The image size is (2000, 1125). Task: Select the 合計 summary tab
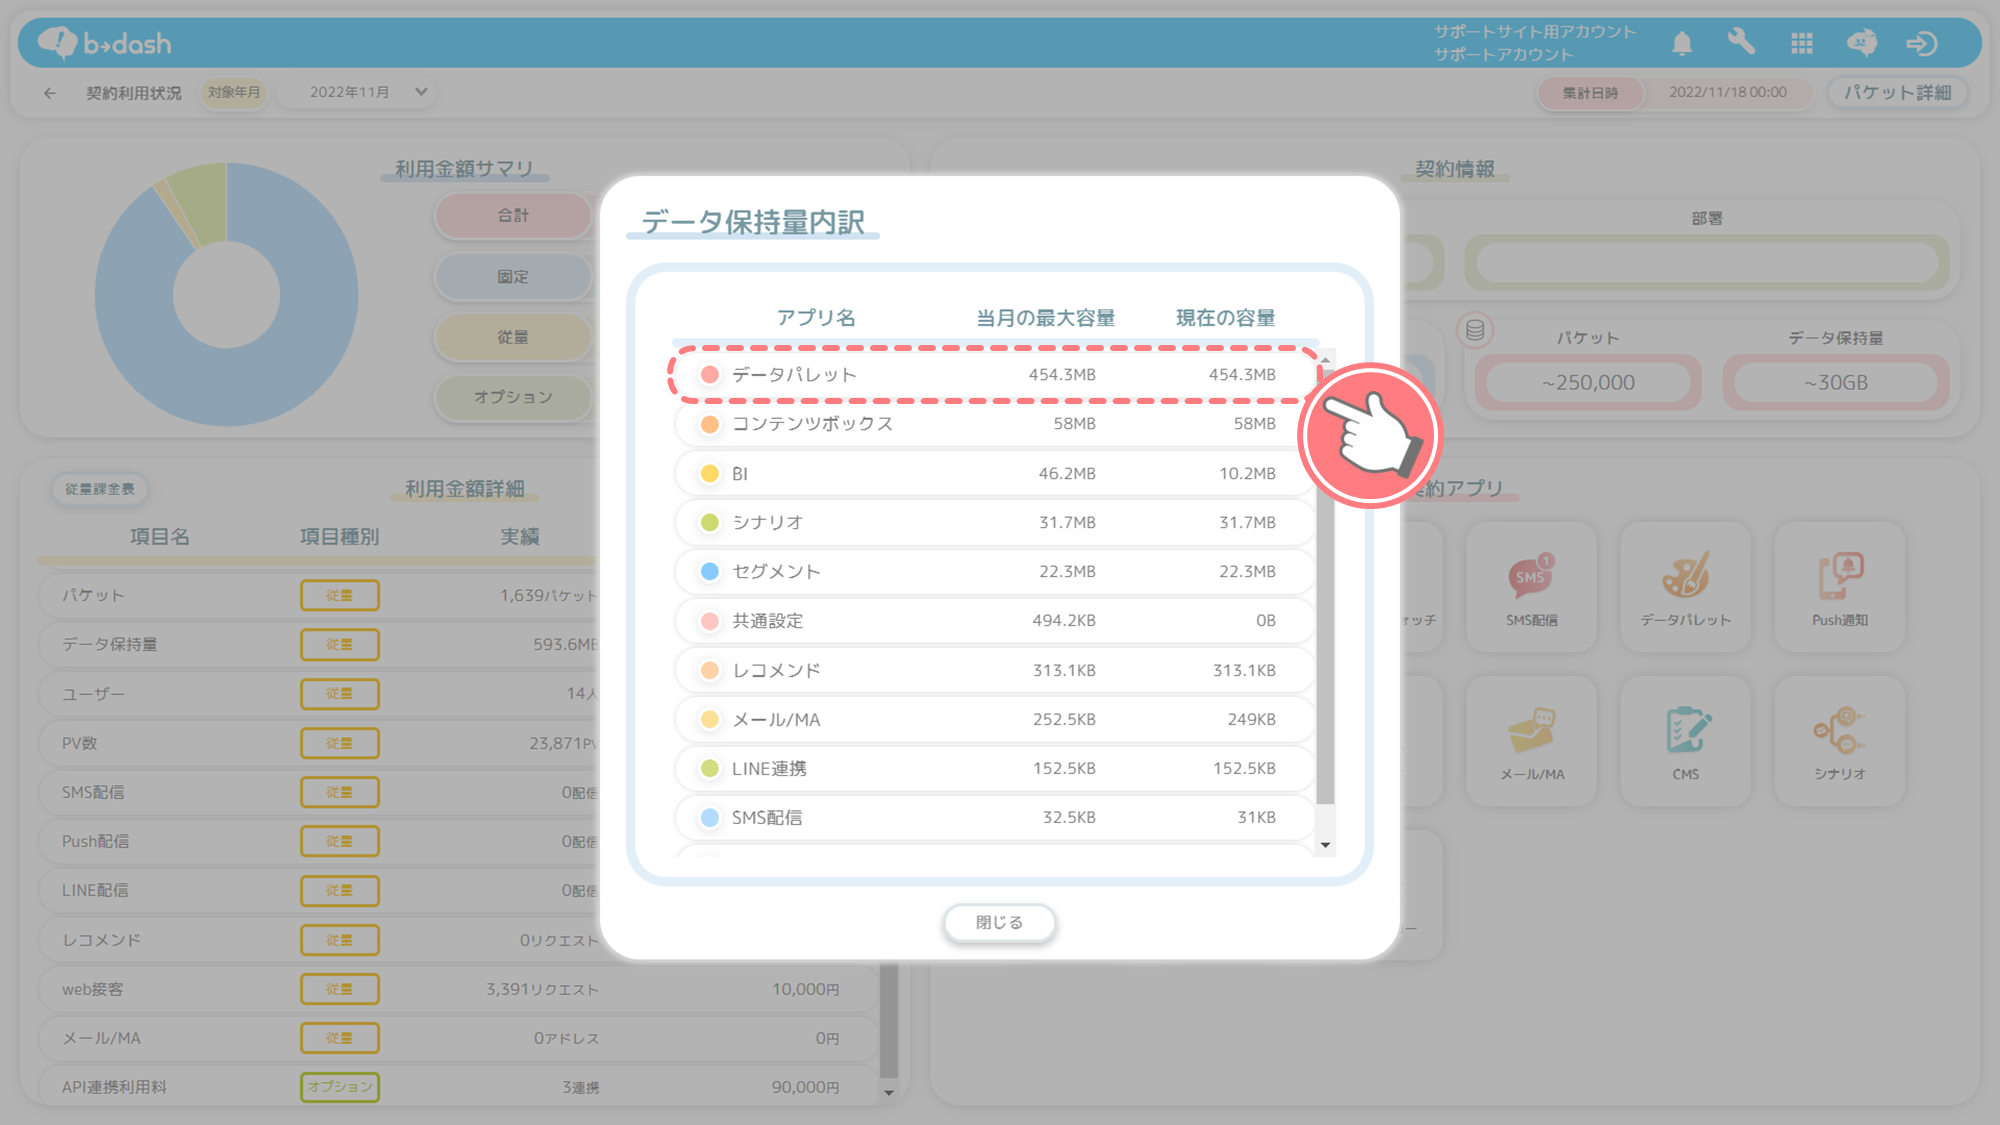[513, 216]
